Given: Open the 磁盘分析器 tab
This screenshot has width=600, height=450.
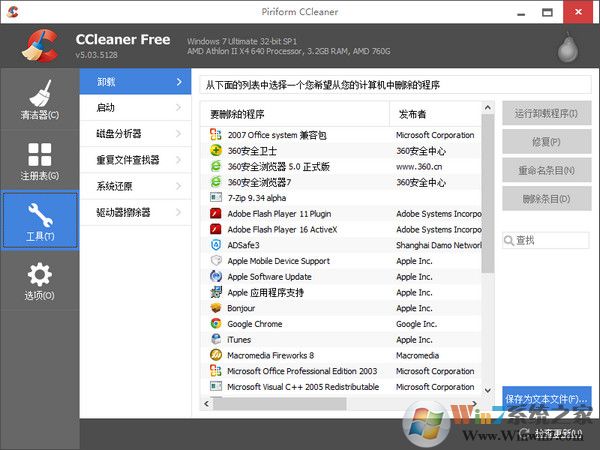Looking at the screenshot, I should (135, 134).
